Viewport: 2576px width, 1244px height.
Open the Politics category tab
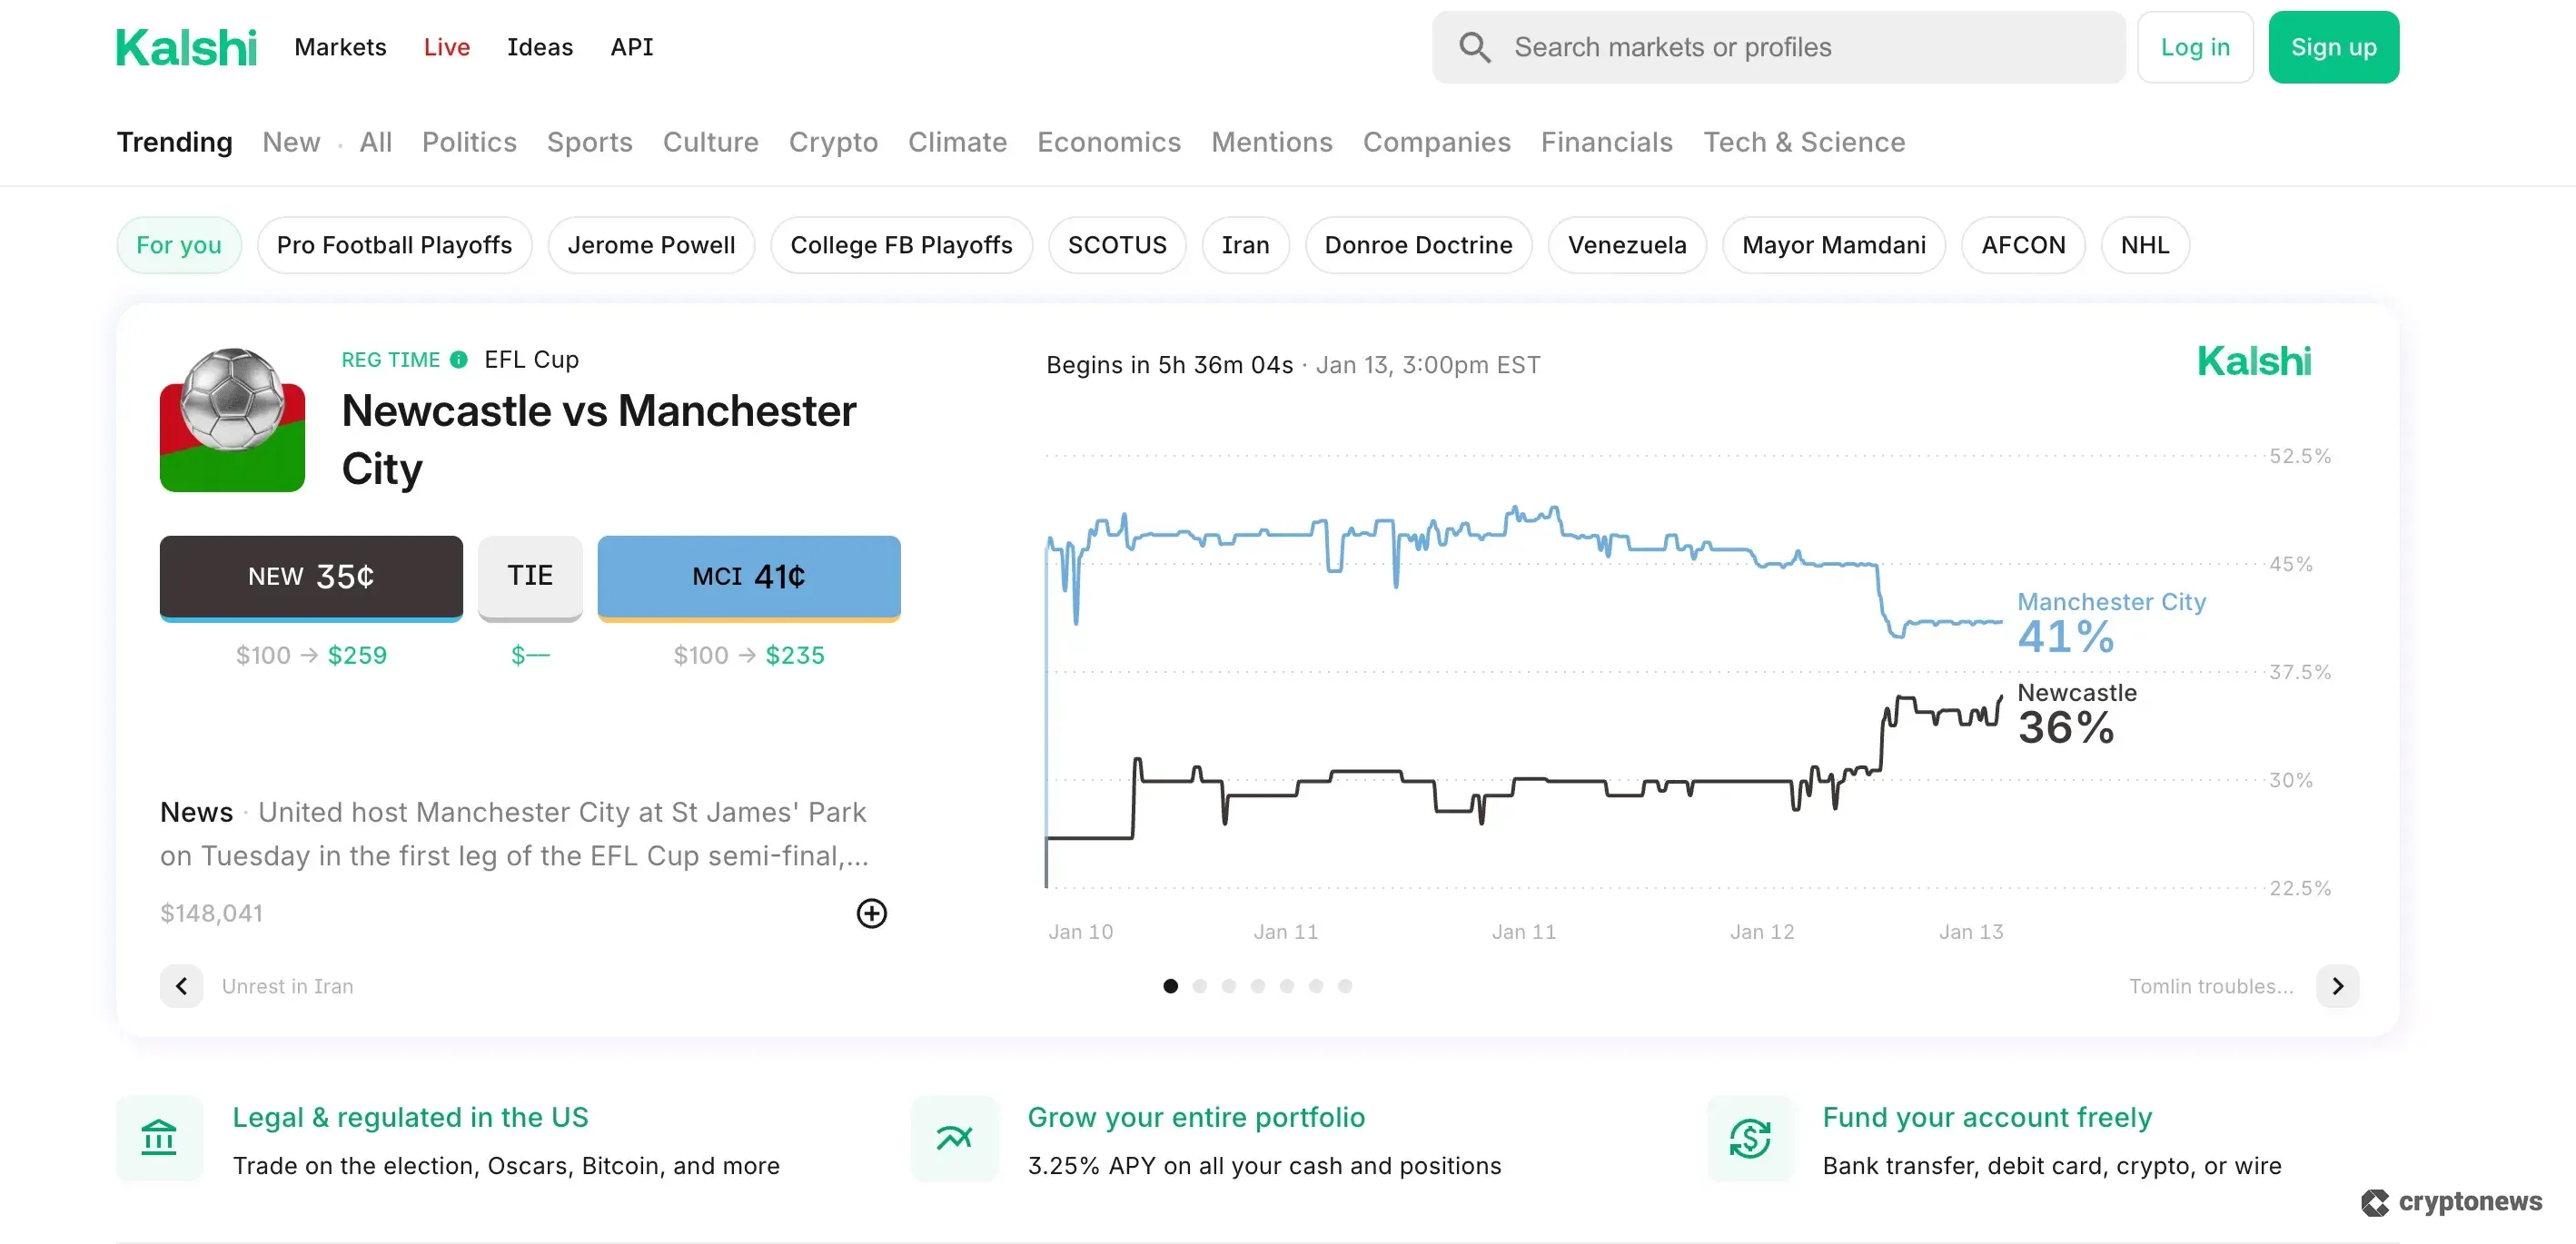click(x=469, y=142)
